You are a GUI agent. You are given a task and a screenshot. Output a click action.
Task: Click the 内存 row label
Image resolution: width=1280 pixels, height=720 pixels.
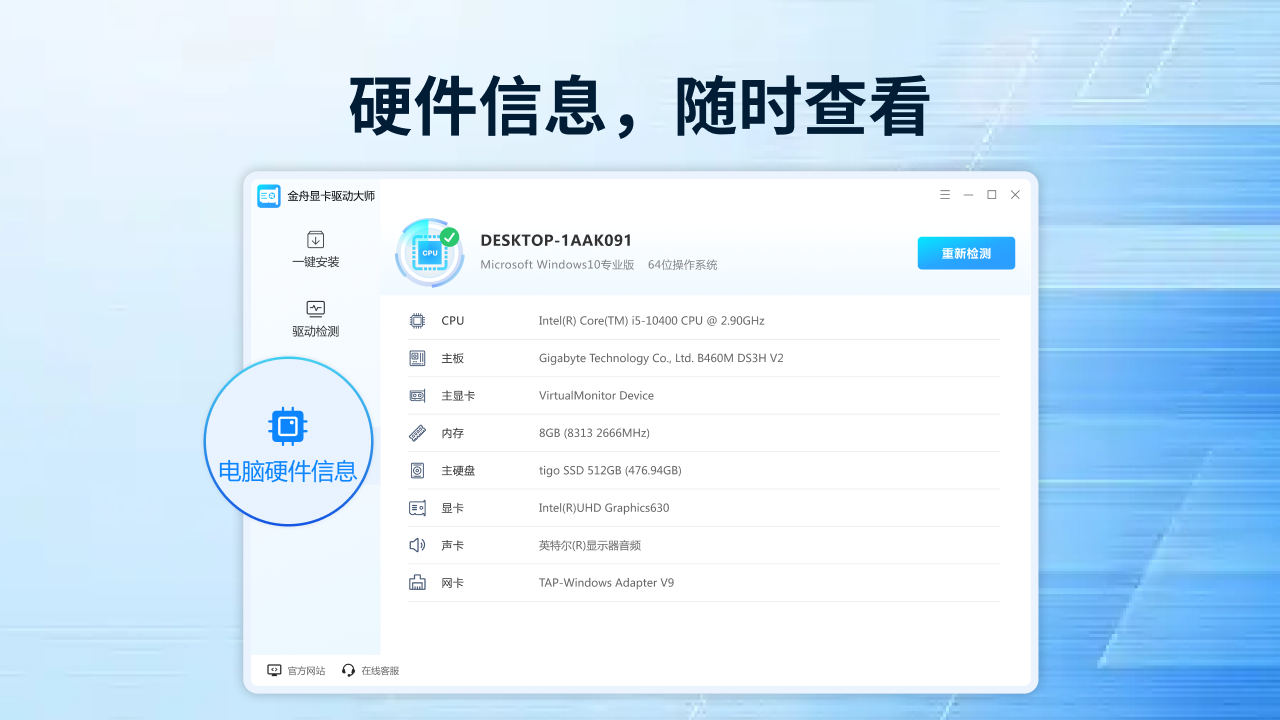[453, 433]
